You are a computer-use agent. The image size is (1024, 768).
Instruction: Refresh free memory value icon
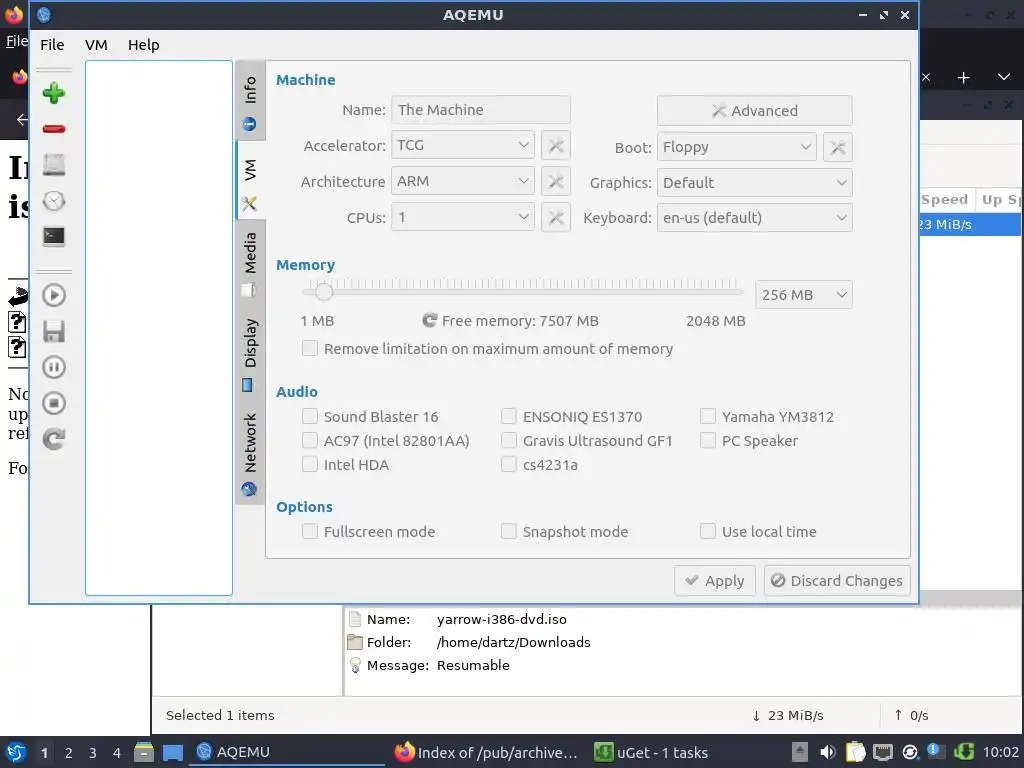point(429,320)
